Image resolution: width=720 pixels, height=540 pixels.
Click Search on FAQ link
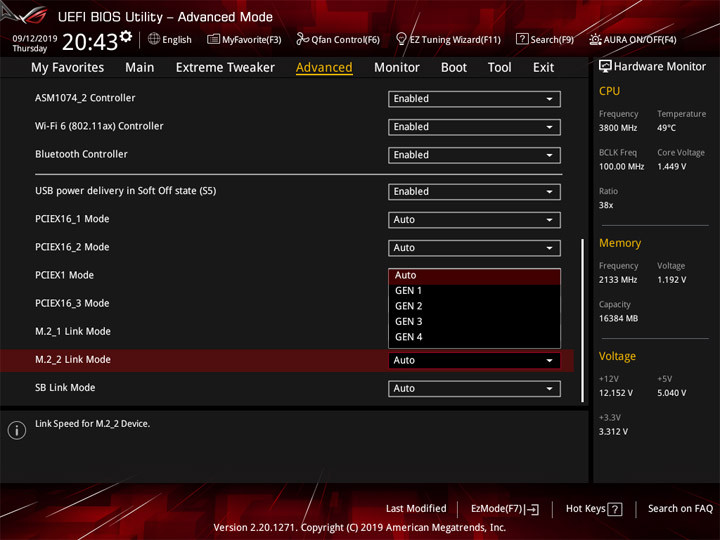coord(680,509)
